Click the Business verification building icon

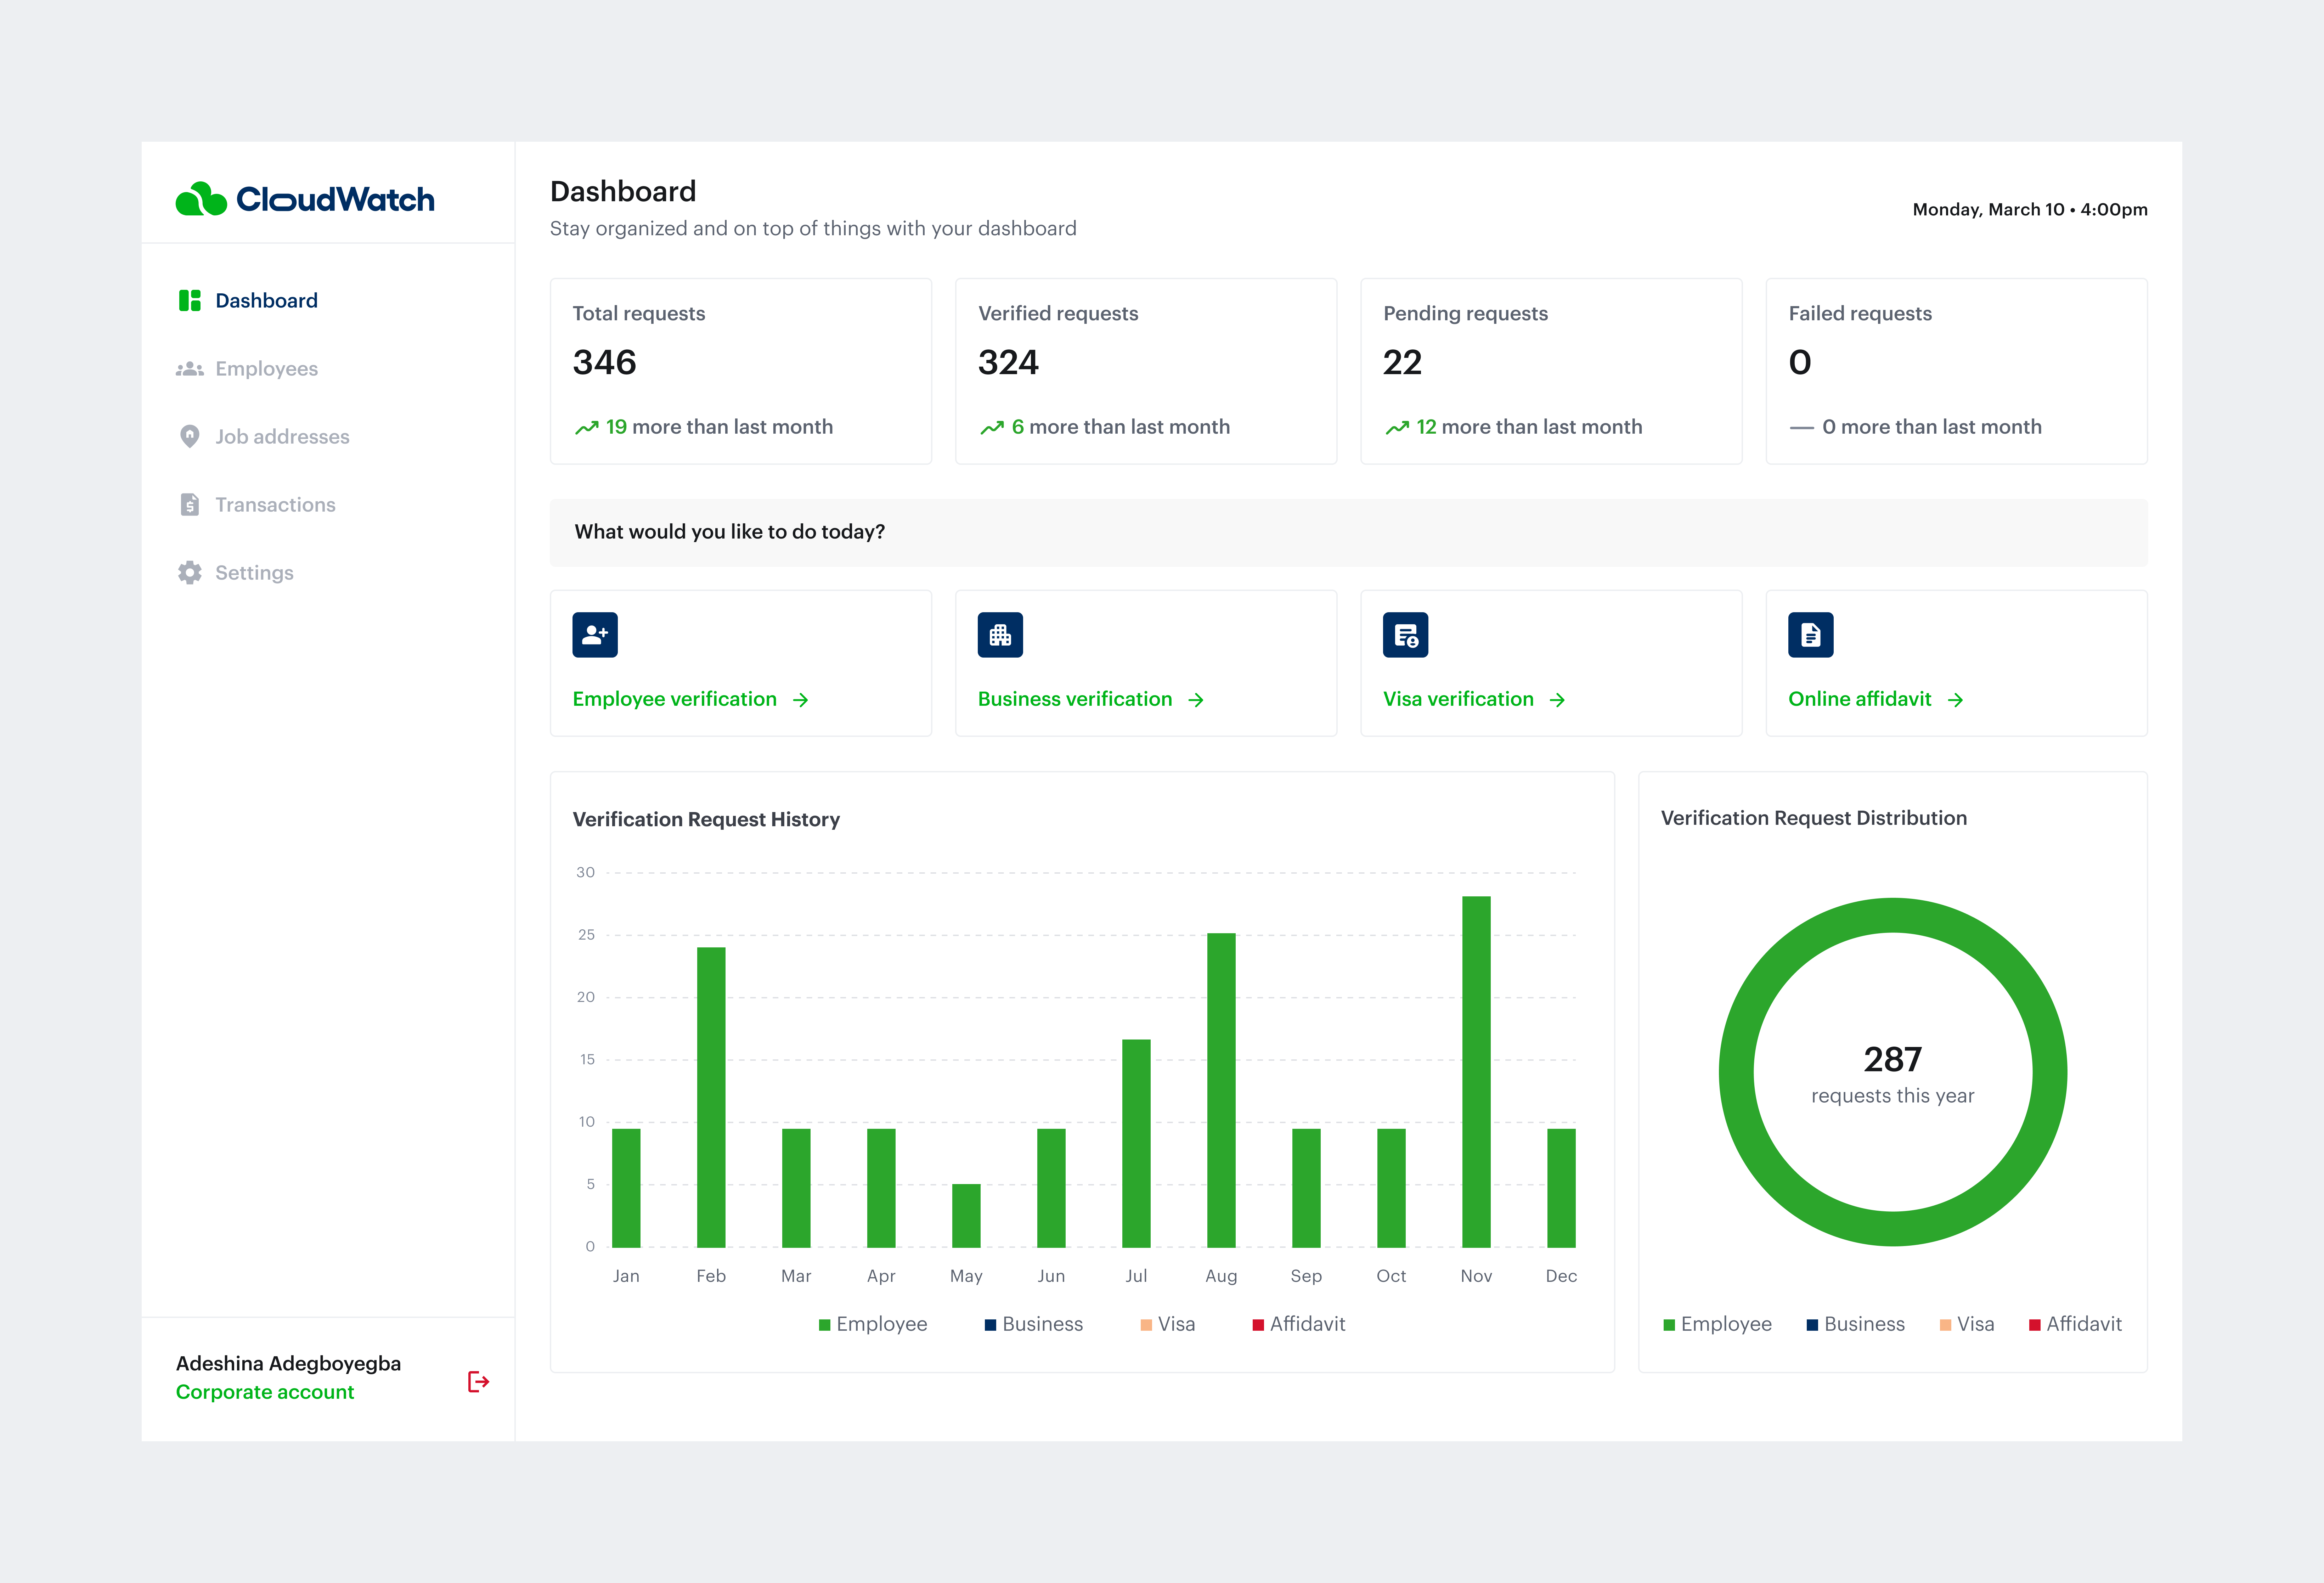(1000, 635)
